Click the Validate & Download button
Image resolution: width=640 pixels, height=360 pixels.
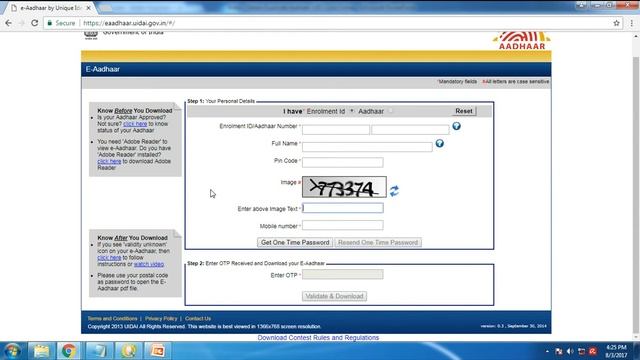[x=334, y=296]
